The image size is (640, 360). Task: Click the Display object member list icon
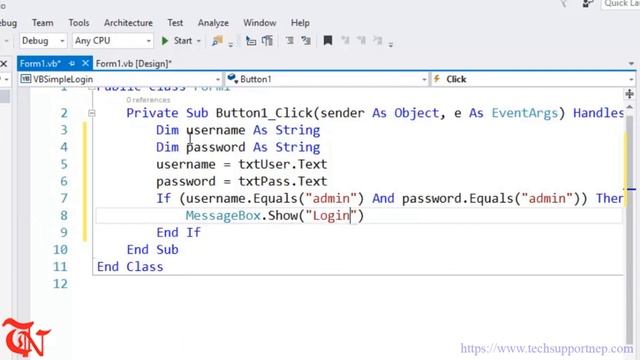pos(251,41)
